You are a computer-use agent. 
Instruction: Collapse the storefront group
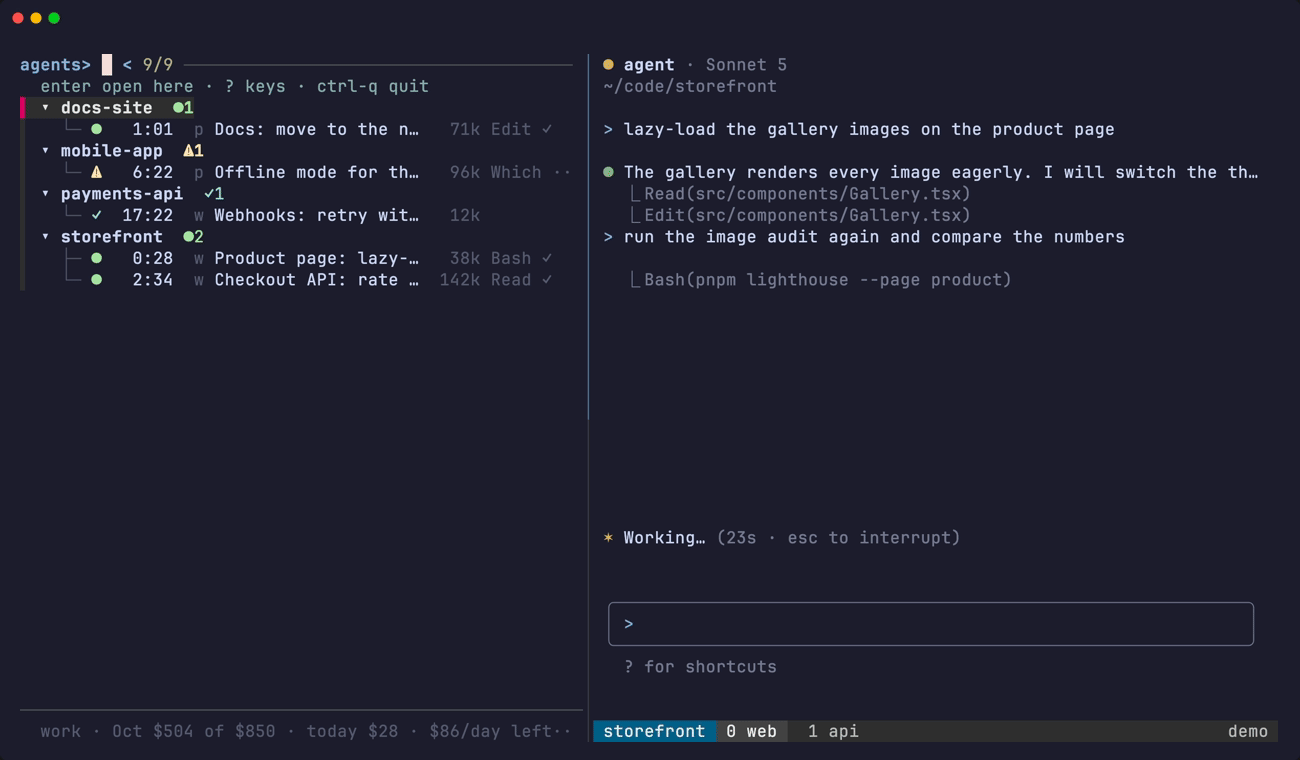click(45, 237)
